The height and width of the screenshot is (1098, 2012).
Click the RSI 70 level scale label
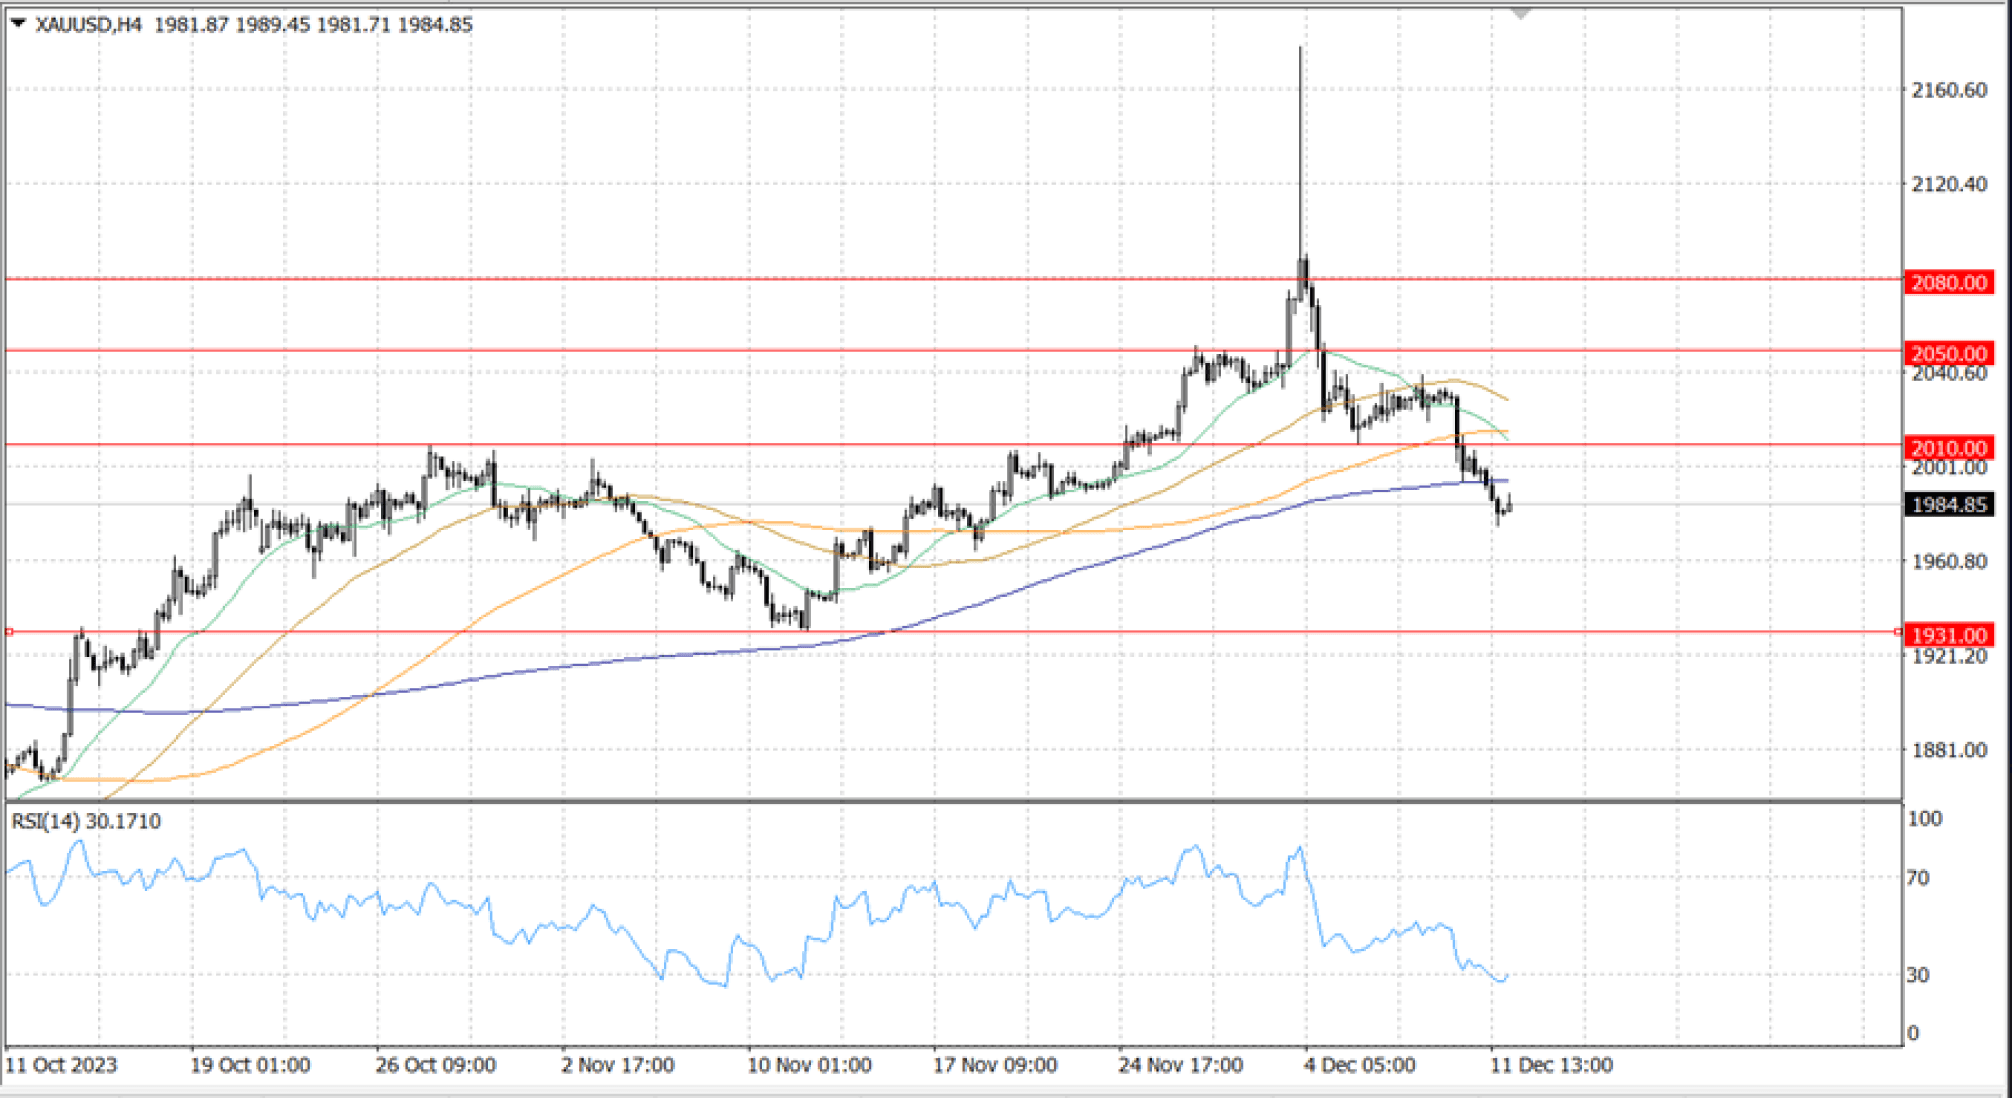pos(1917,878)
